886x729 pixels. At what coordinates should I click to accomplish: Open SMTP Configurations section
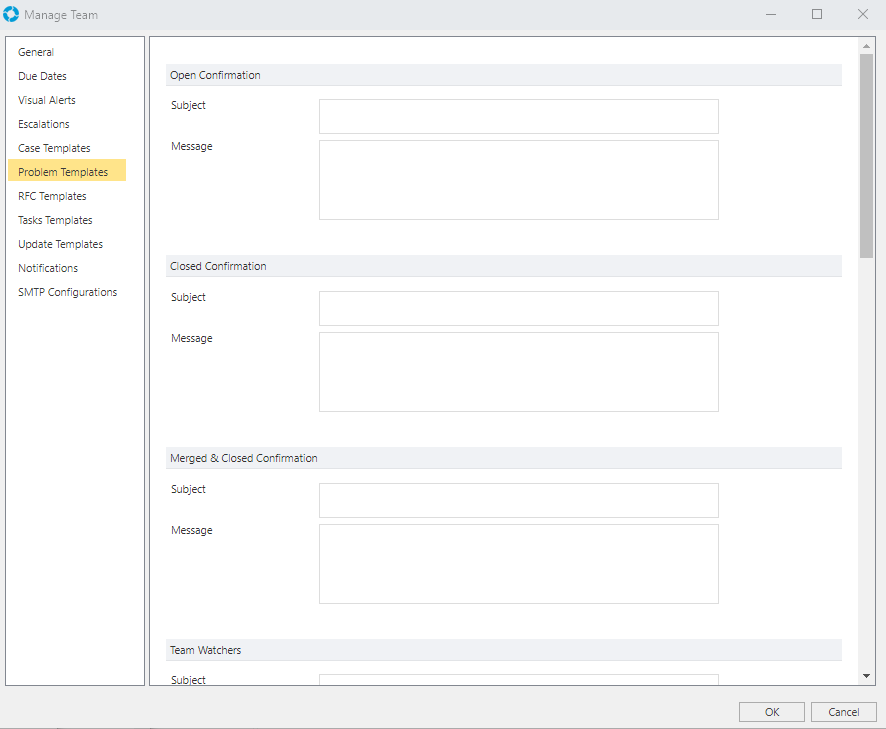[x=67, y=292]
